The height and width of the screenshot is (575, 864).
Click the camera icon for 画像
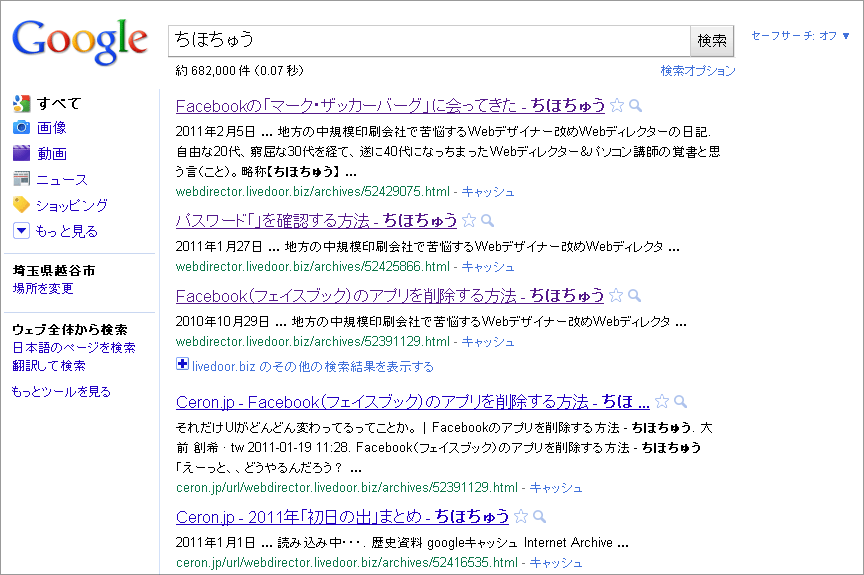pyautogui.click(x=21, y=127)
